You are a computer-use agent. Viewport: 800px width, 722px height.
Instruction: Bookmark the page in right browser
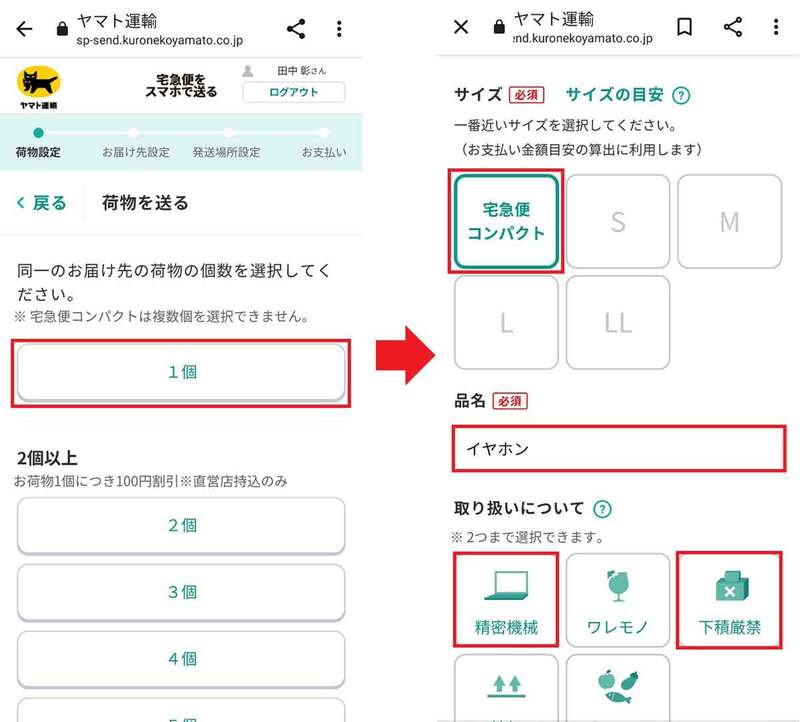[684, 27]
